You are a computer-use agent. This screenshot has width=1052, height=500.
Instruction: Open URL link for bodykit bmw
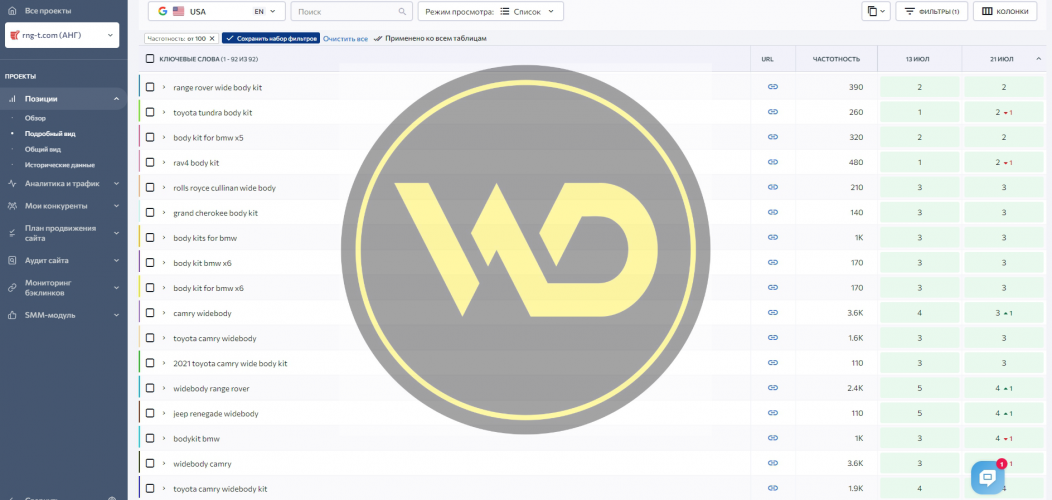(x=772, y=438)
